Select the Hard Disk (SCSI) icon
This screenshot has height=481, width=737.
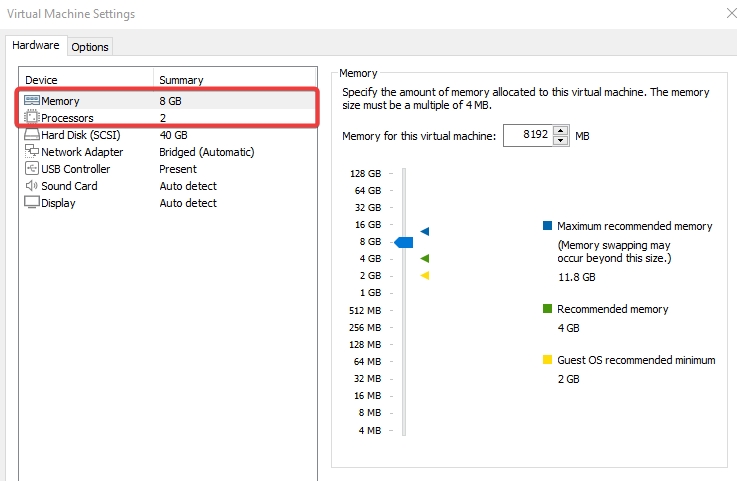coord(32,135)
